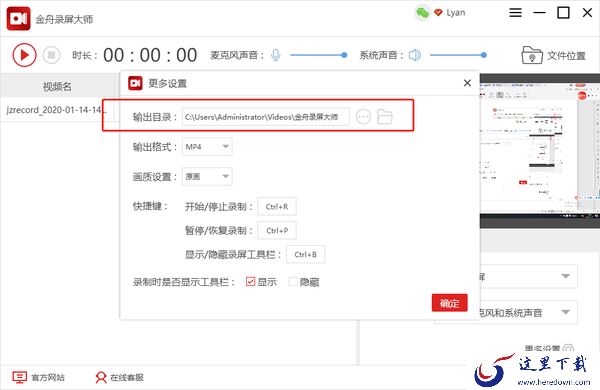Mute the microphone via its icon
Image resolution: width=600 pixels, height=390 pixels.
[x=276, y=55]
